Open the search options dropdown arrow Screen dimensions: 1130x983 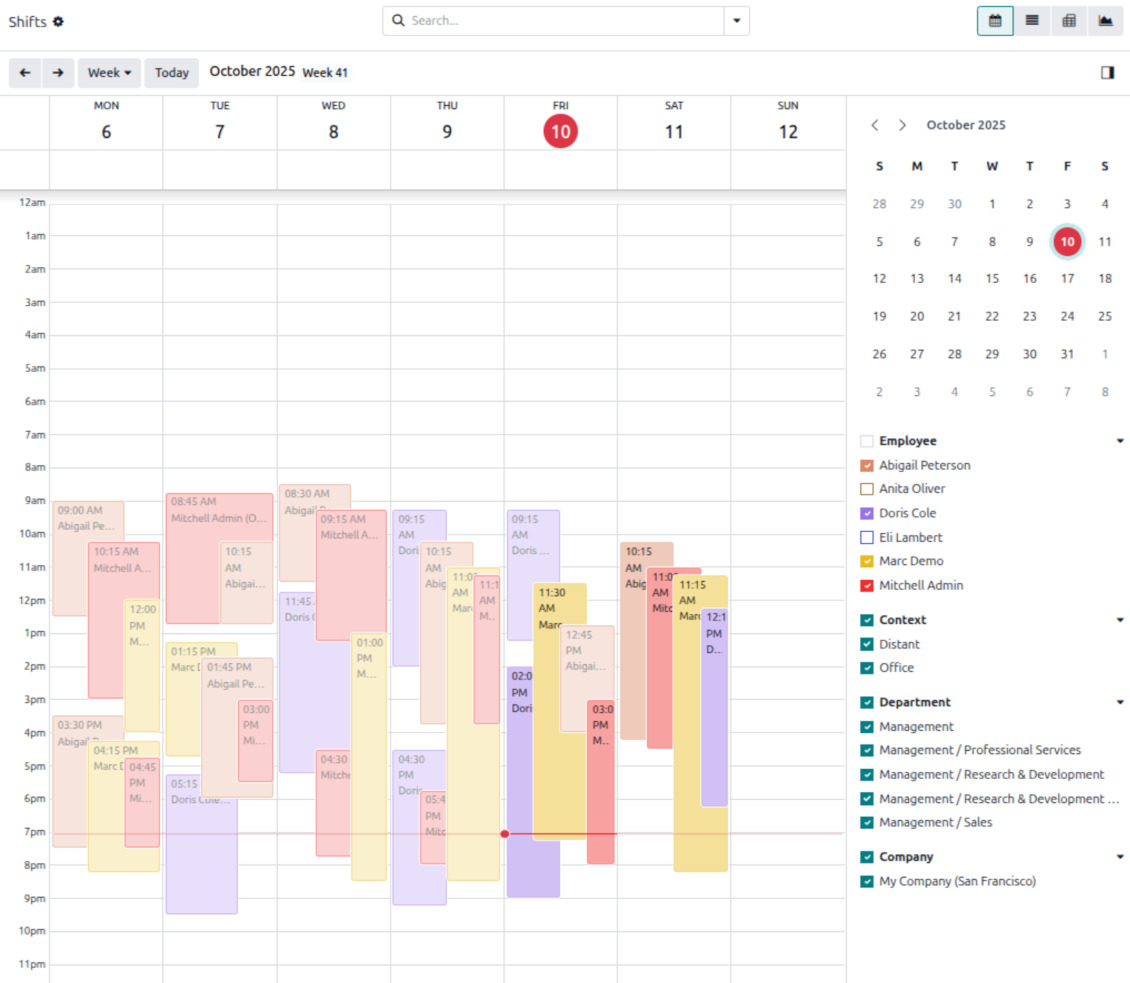coord(737,21)
